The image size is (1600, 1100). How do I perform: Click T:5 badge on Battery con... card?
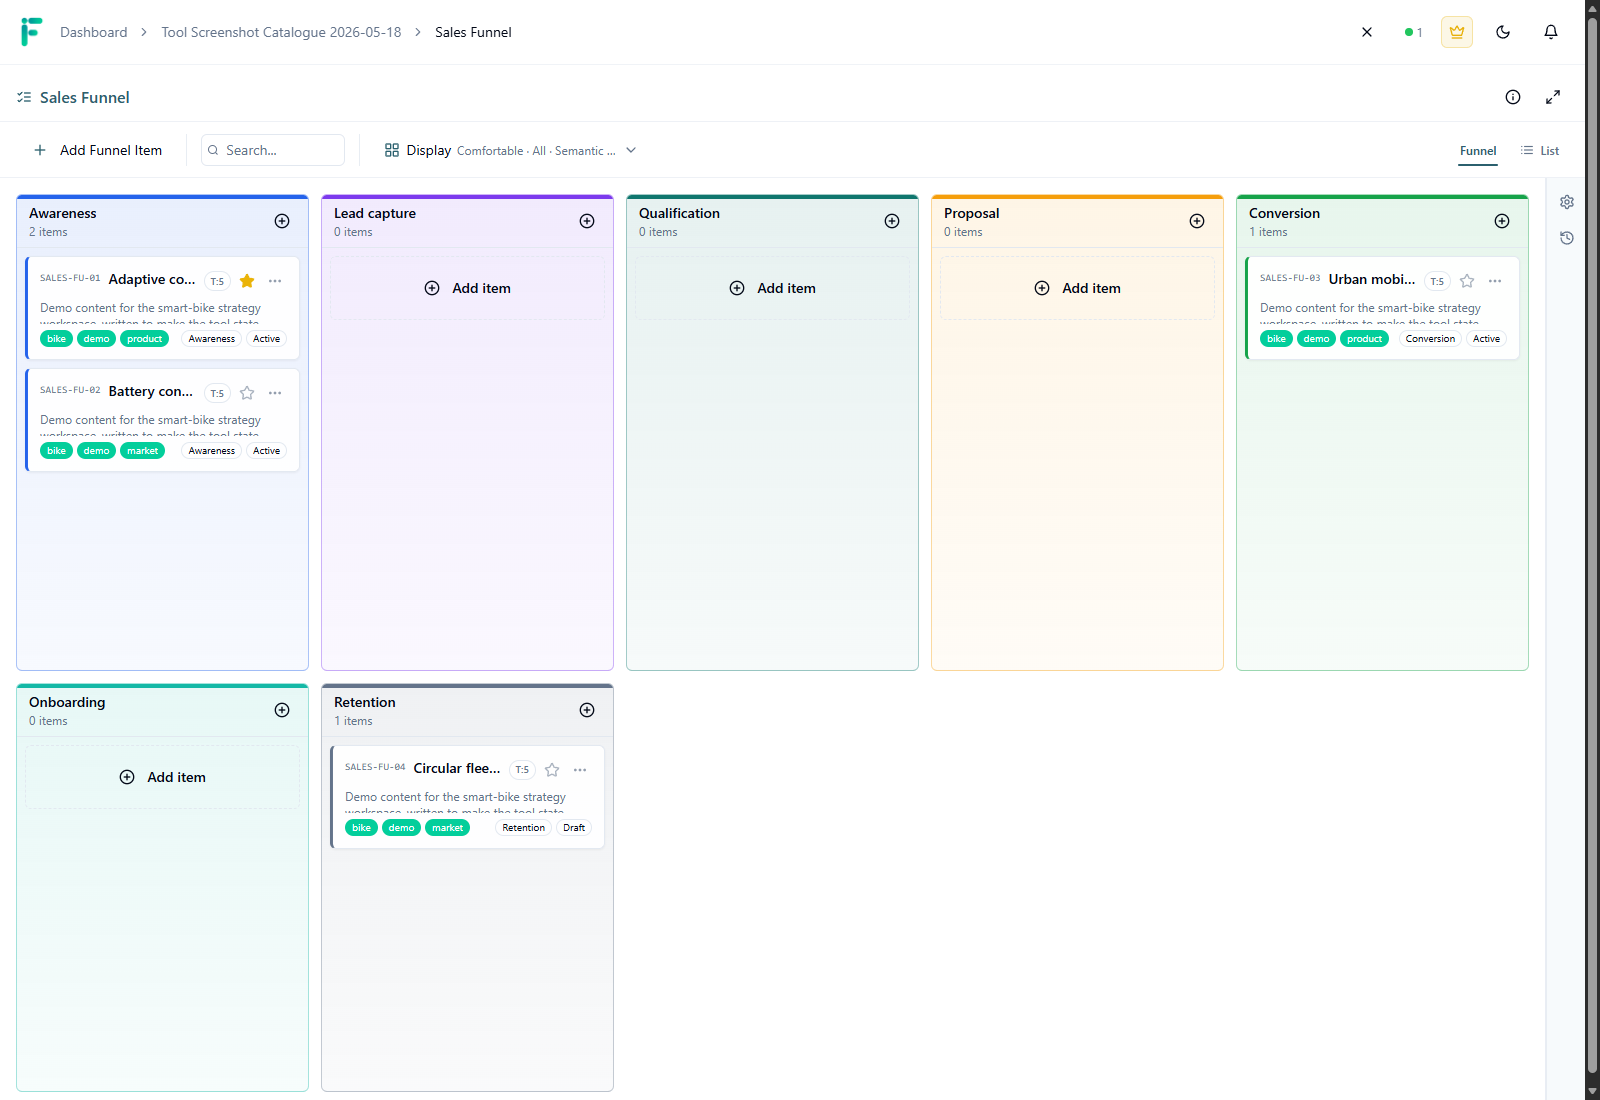[x=217, y=393]
